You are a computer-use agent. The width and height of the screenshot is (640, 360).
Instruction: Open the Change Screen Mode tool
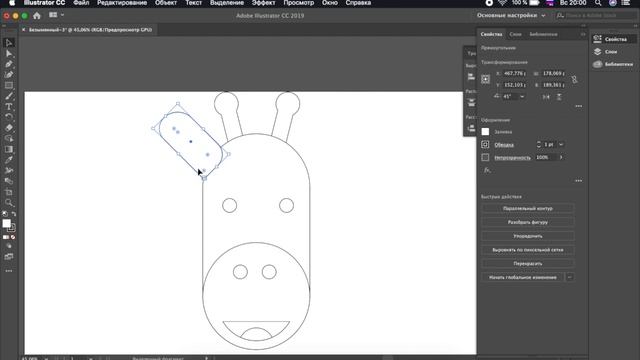click(9, 257)
